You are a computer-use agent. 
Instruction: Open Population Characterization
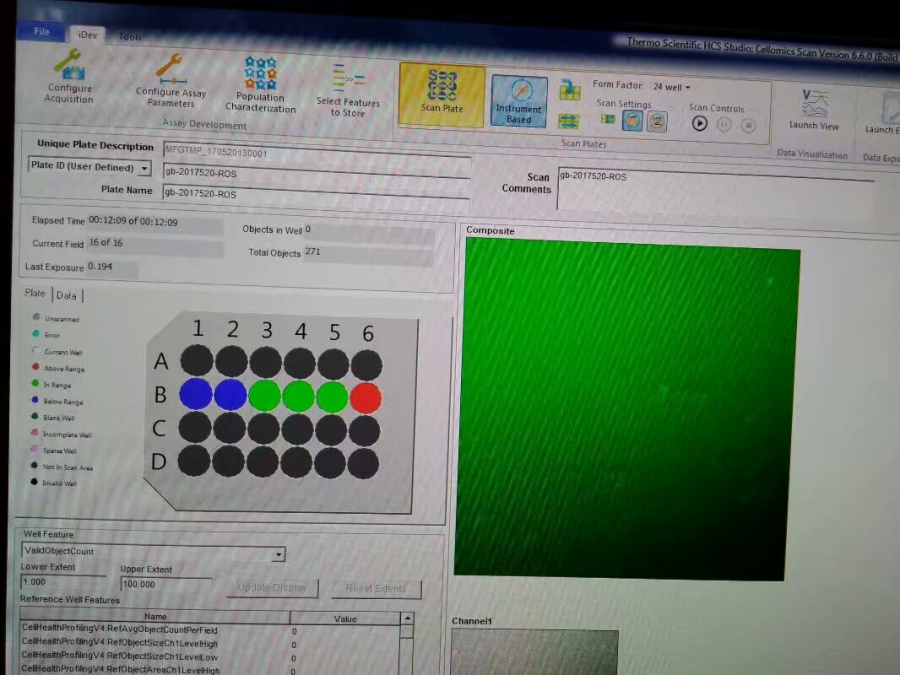pos(261,85)
